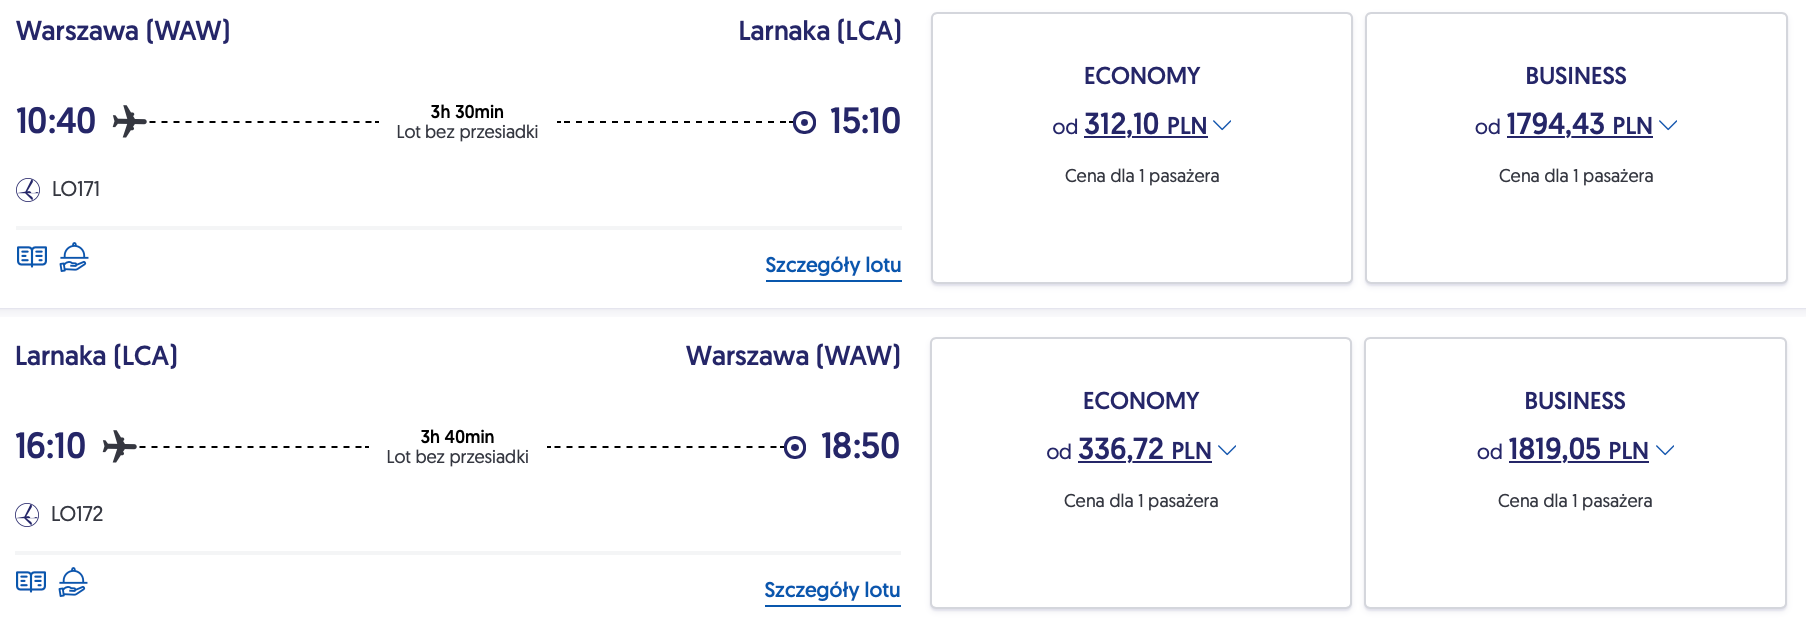Click the newspaper icon for flight LO172
This screenshot has height=626, width=1806.
click(31, 582)
